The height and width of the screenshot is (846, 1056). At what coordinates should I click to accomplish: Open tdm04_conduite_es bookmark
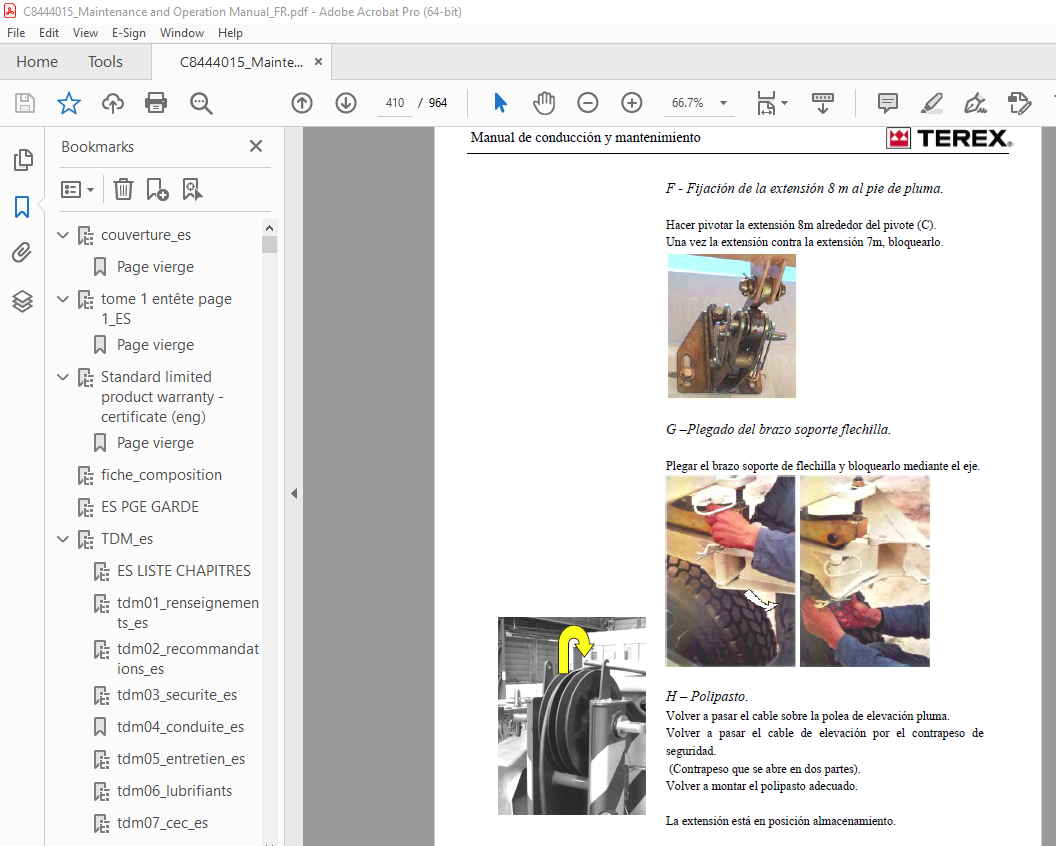[180, 727]
